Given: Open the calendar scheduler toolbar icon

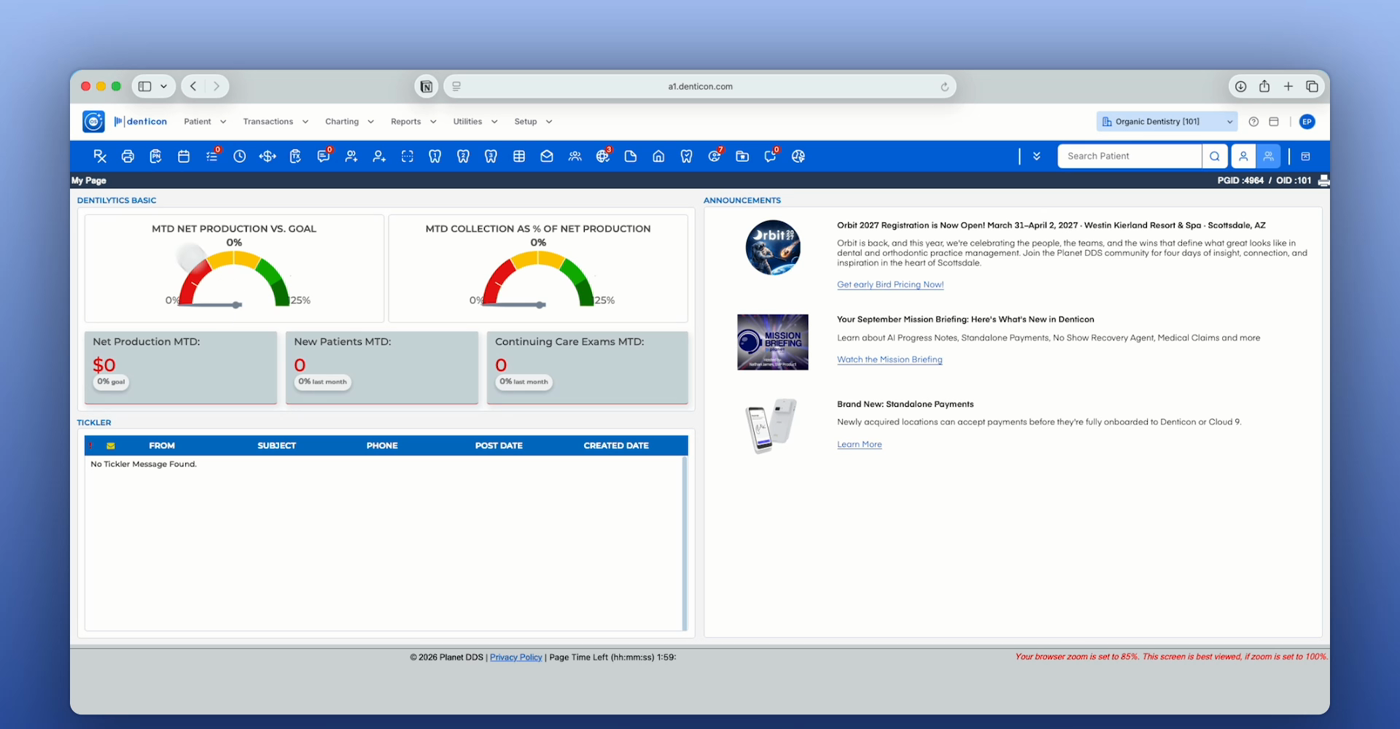Looking at the screenshot, I should 184,156.
